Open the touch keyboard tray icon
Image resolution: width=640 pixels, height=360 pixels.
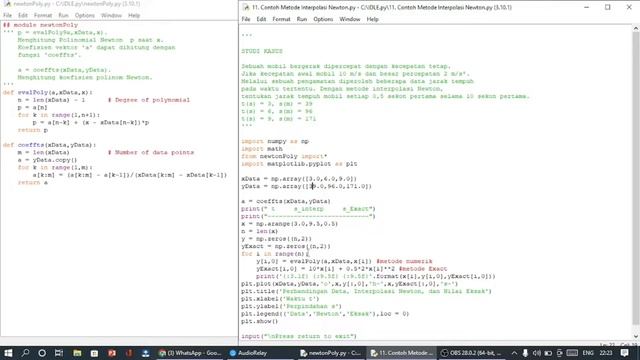(x=572, y=353)
